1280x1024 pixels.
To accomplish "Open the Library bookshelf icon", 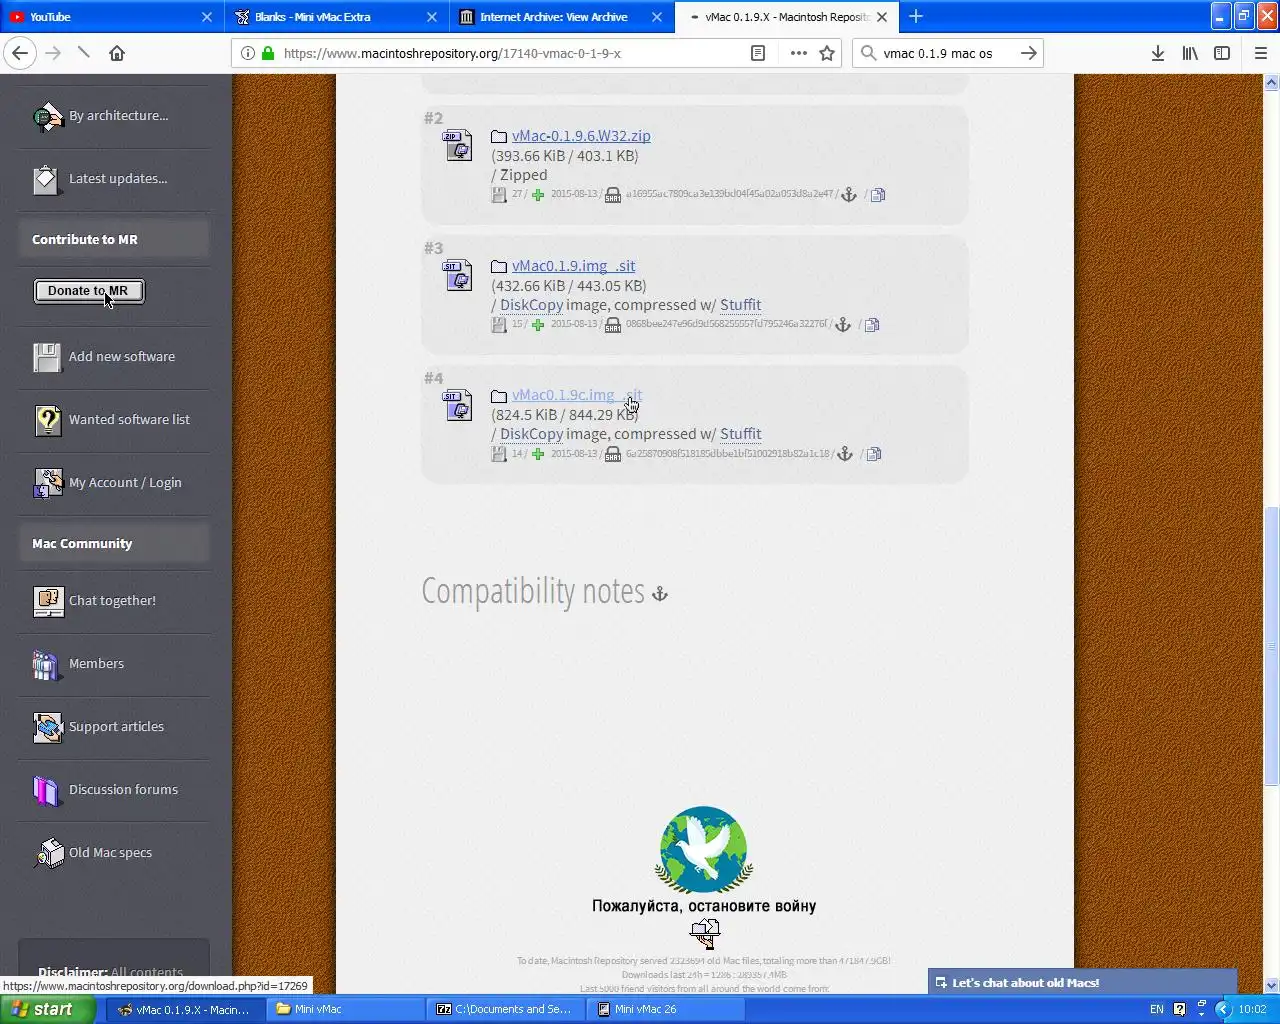I will 1190,53.
